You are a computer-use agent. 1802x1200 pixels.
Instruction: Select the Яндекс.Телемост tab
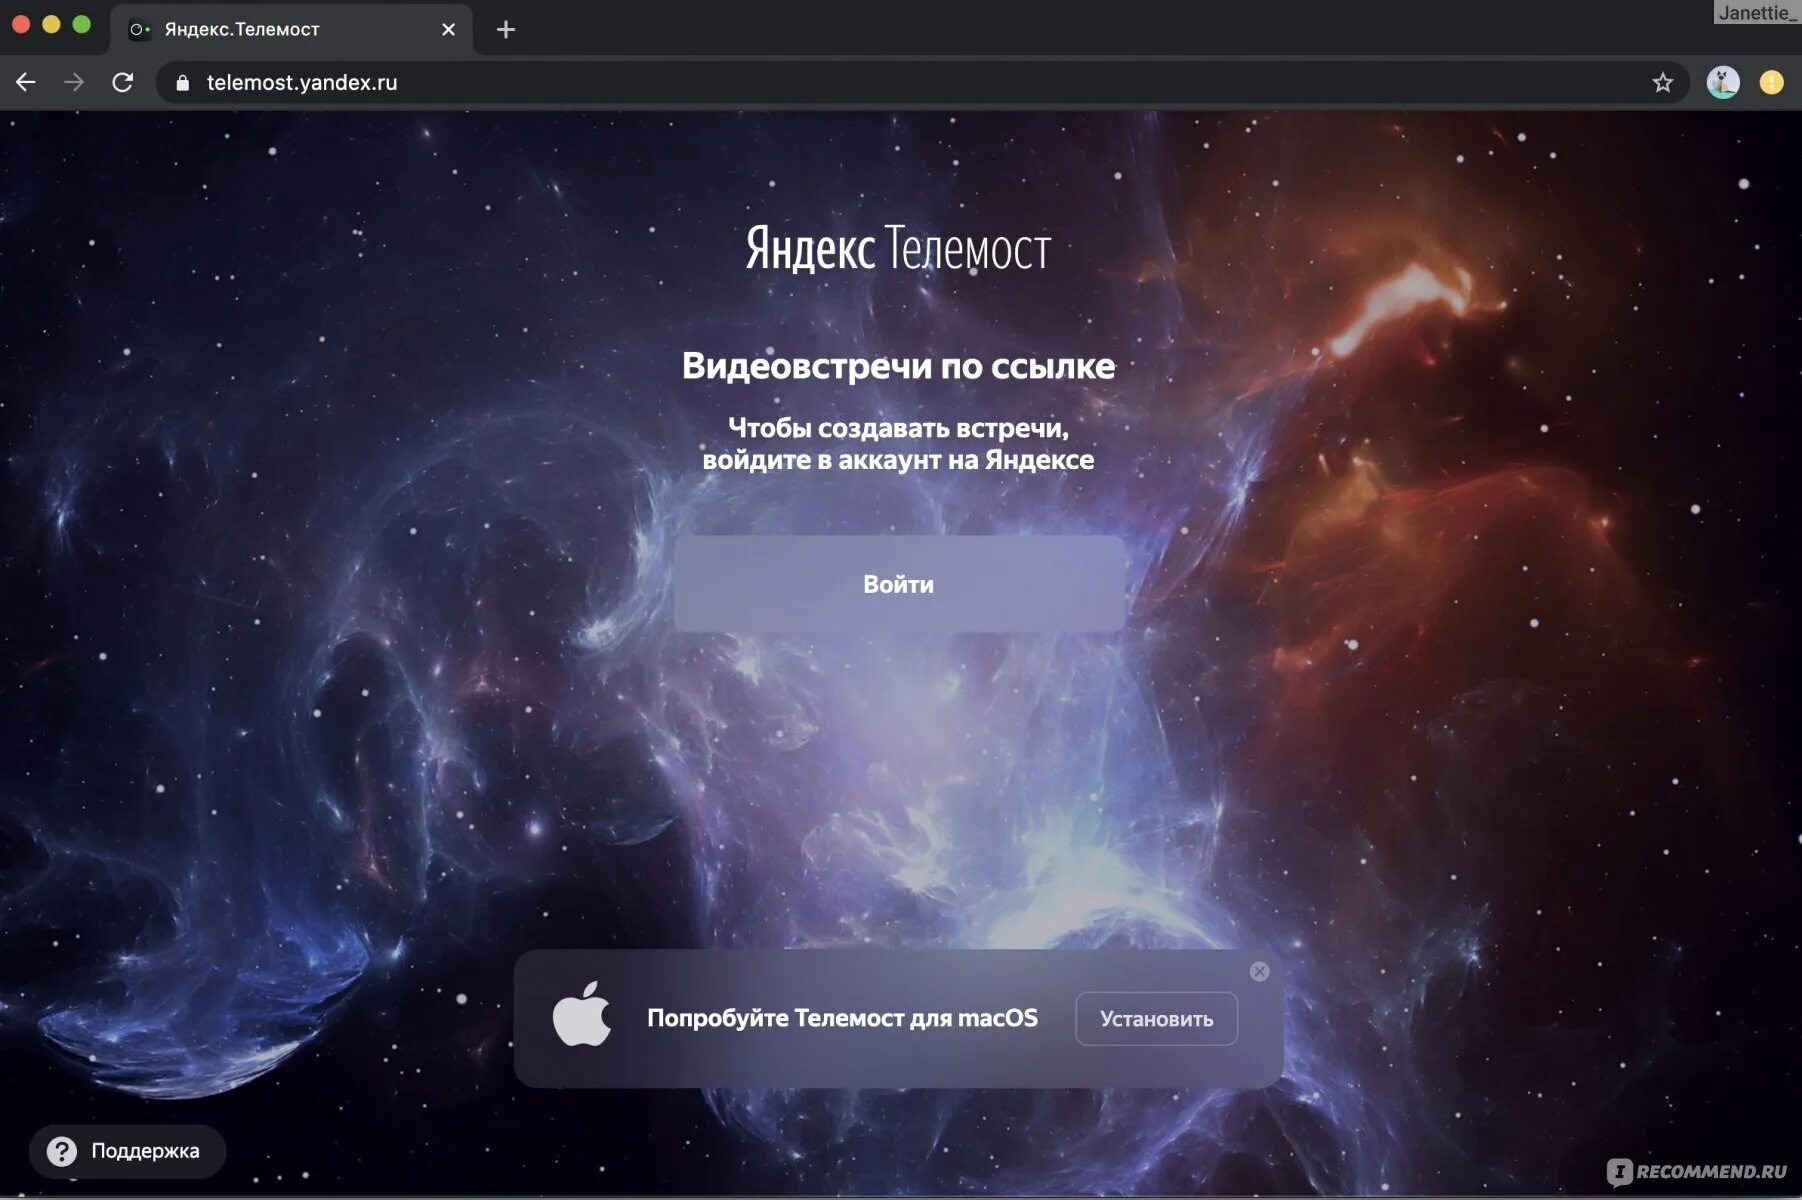290,29
